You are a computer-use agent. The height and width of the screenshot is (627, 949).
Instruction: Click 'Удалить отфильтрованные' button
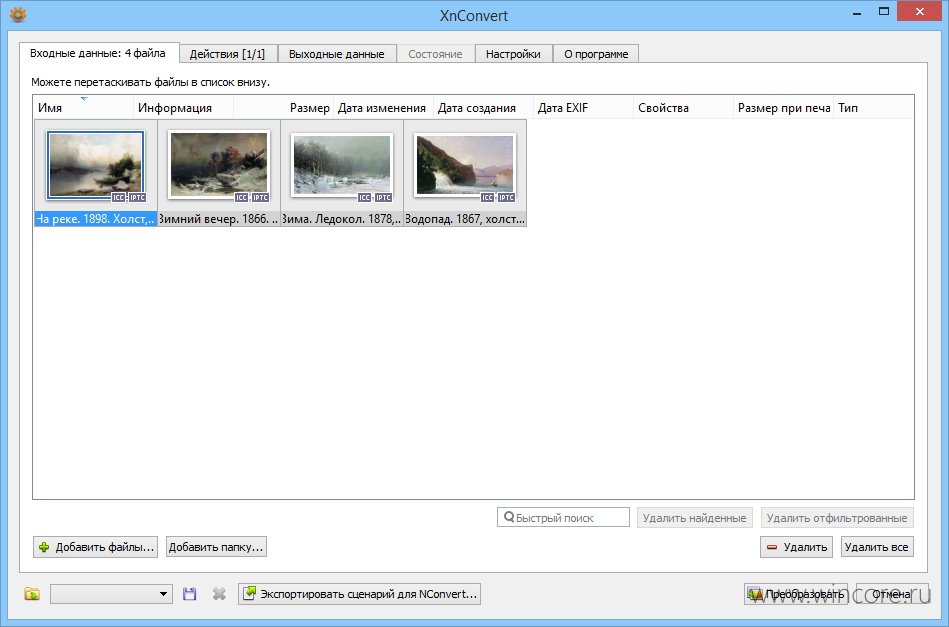point(837,518)
